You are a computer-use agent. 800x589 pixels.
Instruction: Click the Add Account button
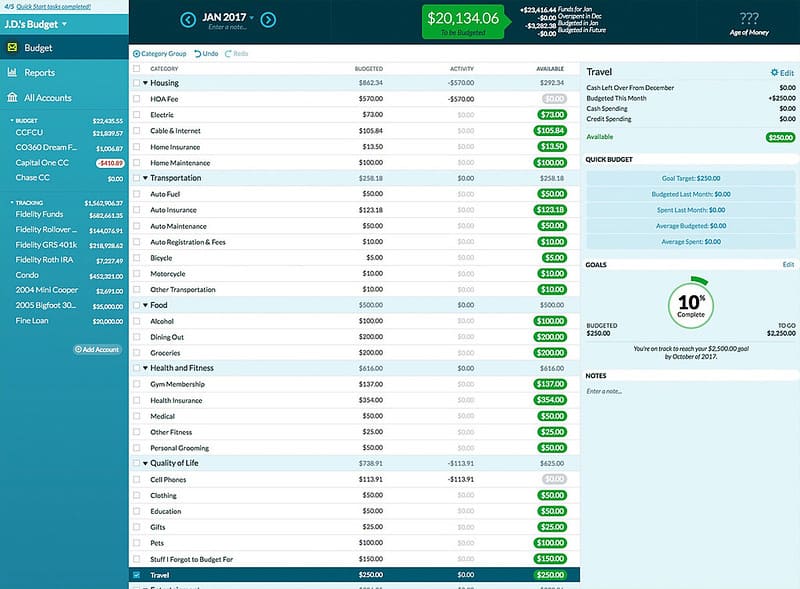(97, 350)
